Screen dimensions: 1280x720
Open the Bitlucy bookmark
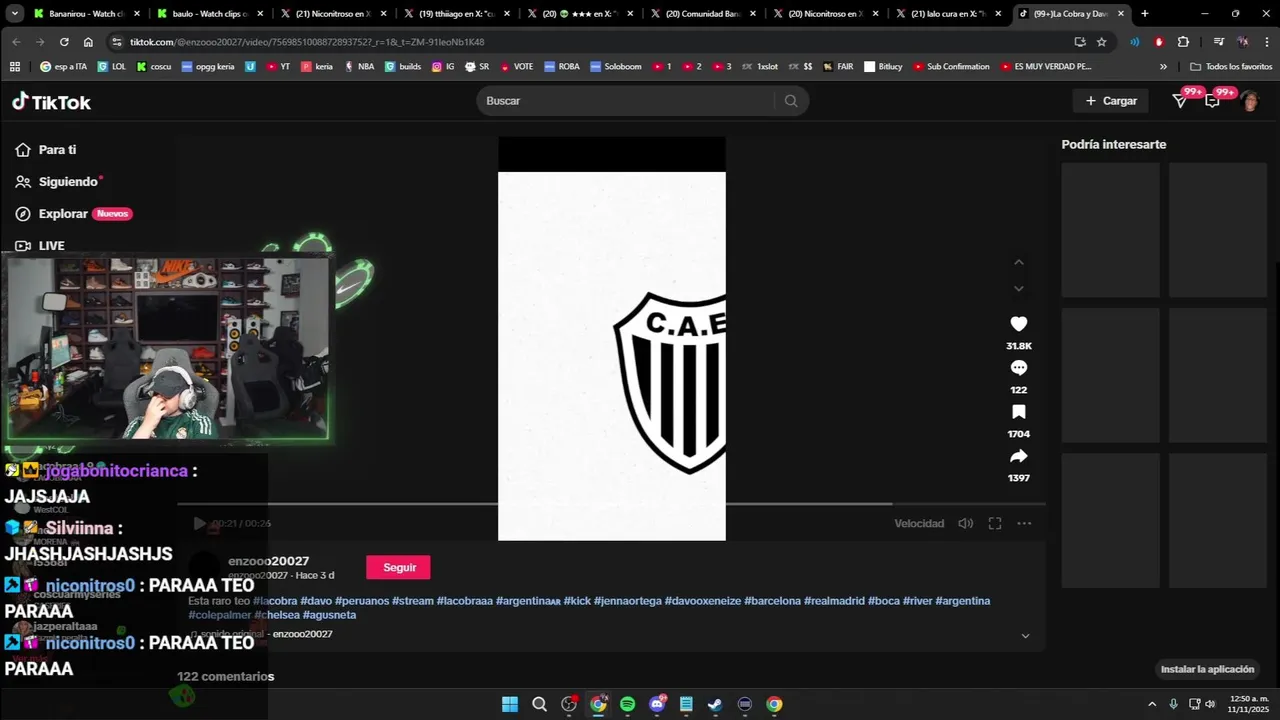pos(883,66)
